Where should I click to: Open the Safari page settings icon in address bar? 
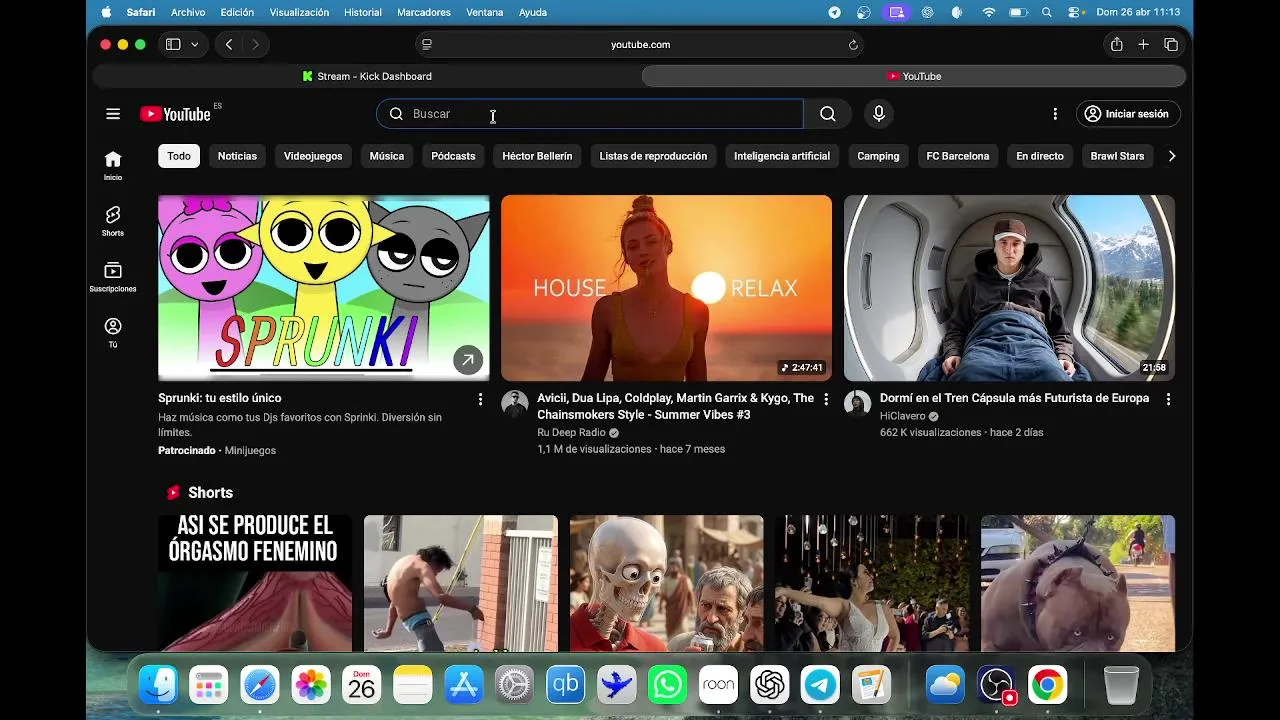pos(427,45)
